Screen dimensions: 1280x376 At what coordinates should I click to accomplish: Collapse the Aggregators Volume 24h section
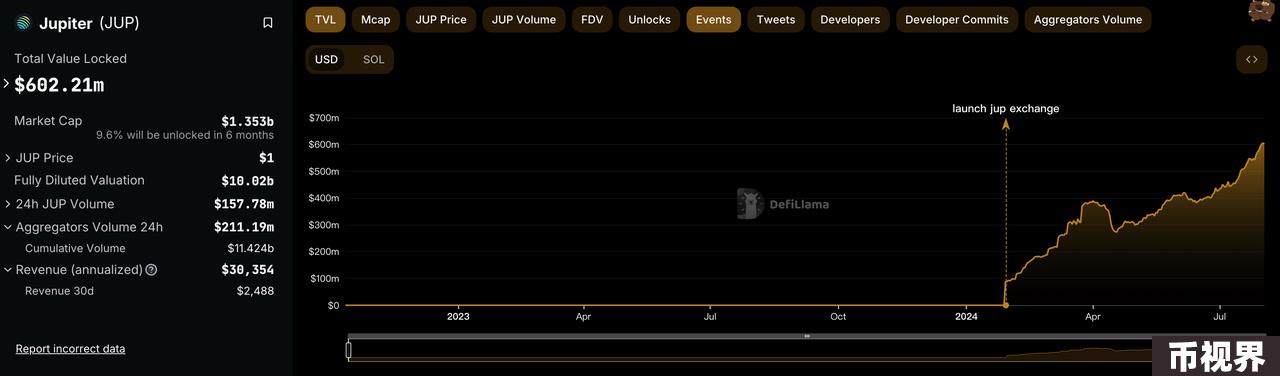tap(7, 227)
